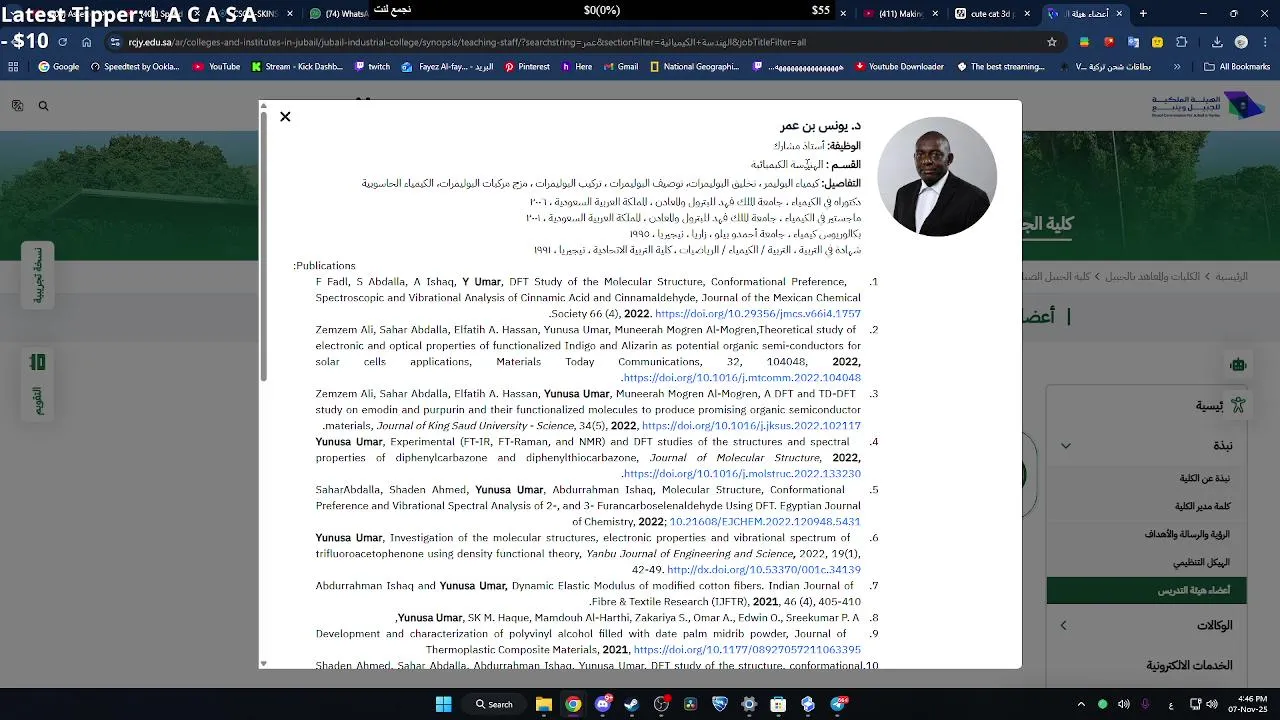Open the j.jksus.2022.102117 DOI link

[x=751, y=426]
